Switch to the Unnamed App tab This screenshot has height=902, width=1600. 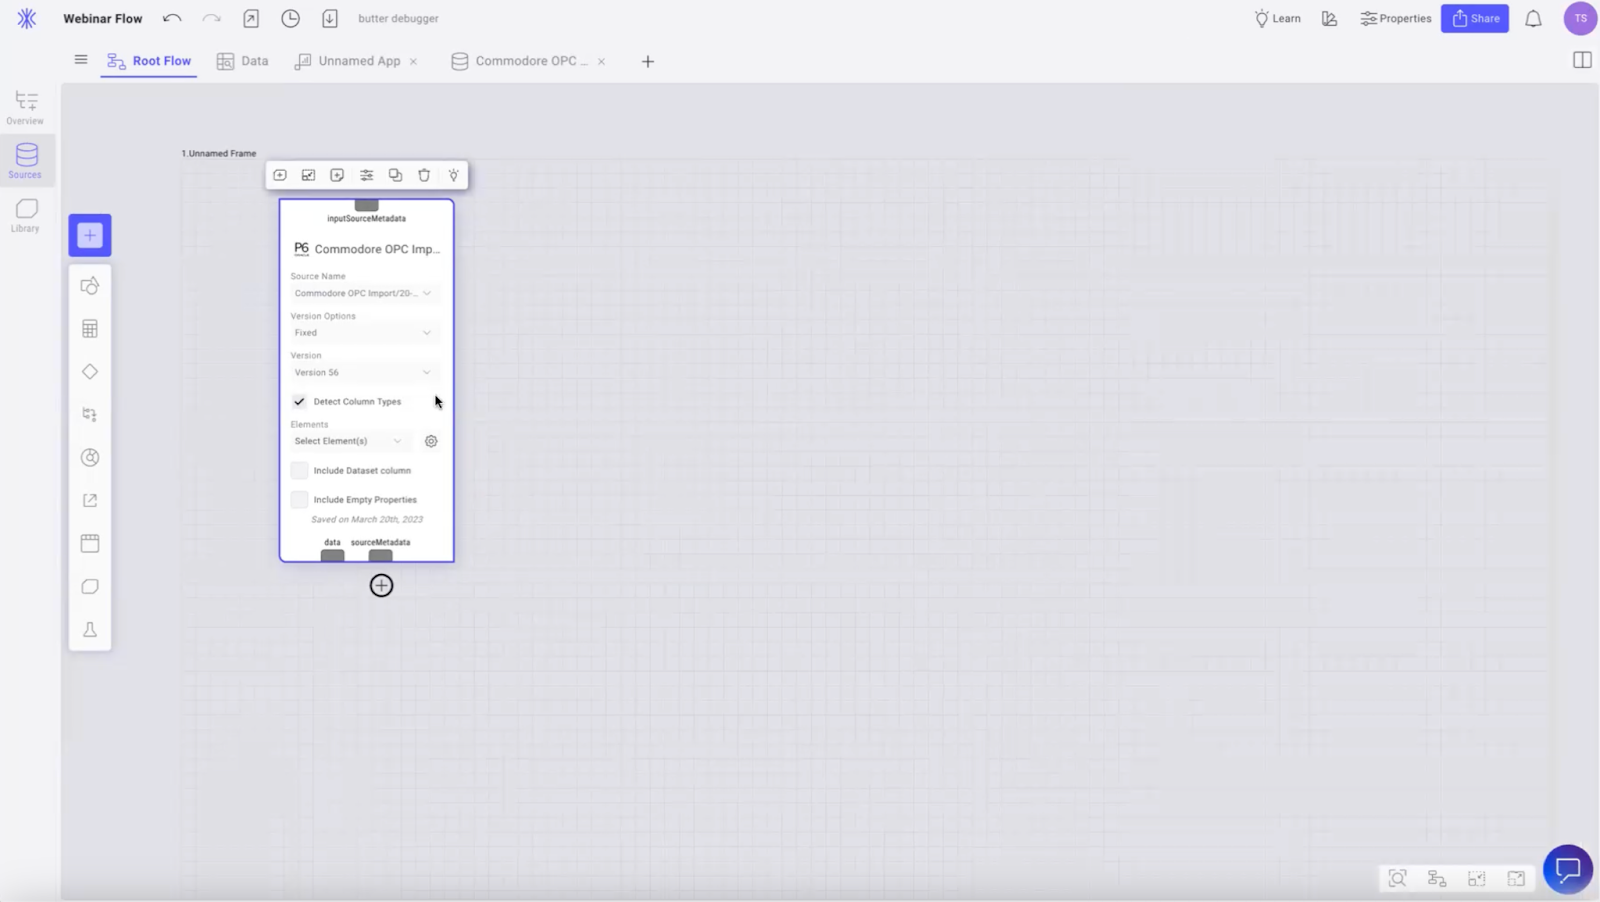point(349,61)
